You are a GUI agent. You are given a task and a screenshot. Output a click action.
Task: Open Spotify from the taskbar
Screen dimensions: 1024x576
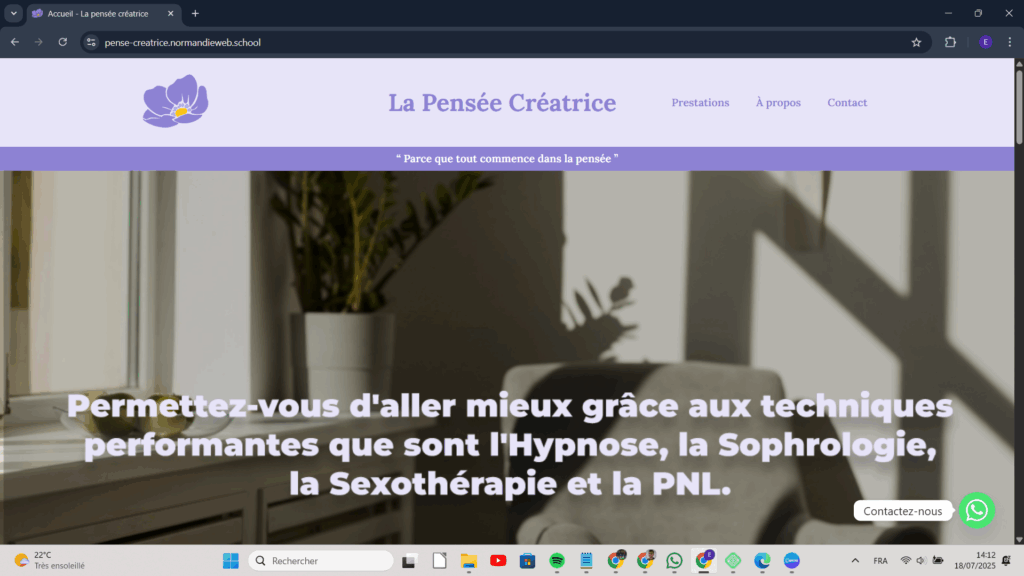coord(557,561)
